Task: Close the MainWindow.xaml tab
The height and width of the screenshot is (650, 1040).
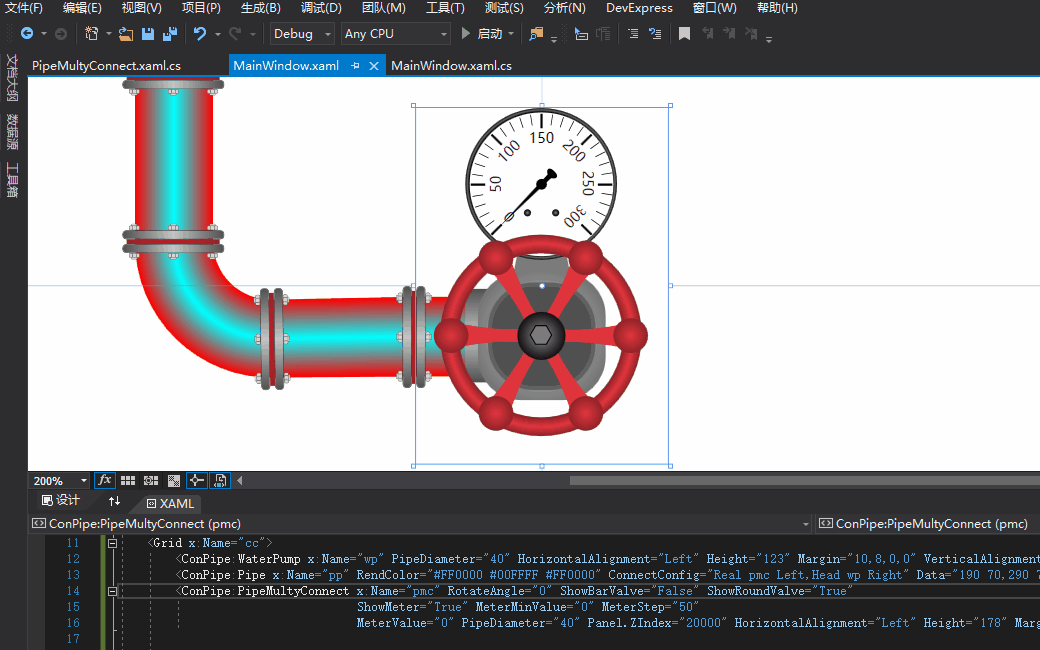Action: (x=373, y=66)
